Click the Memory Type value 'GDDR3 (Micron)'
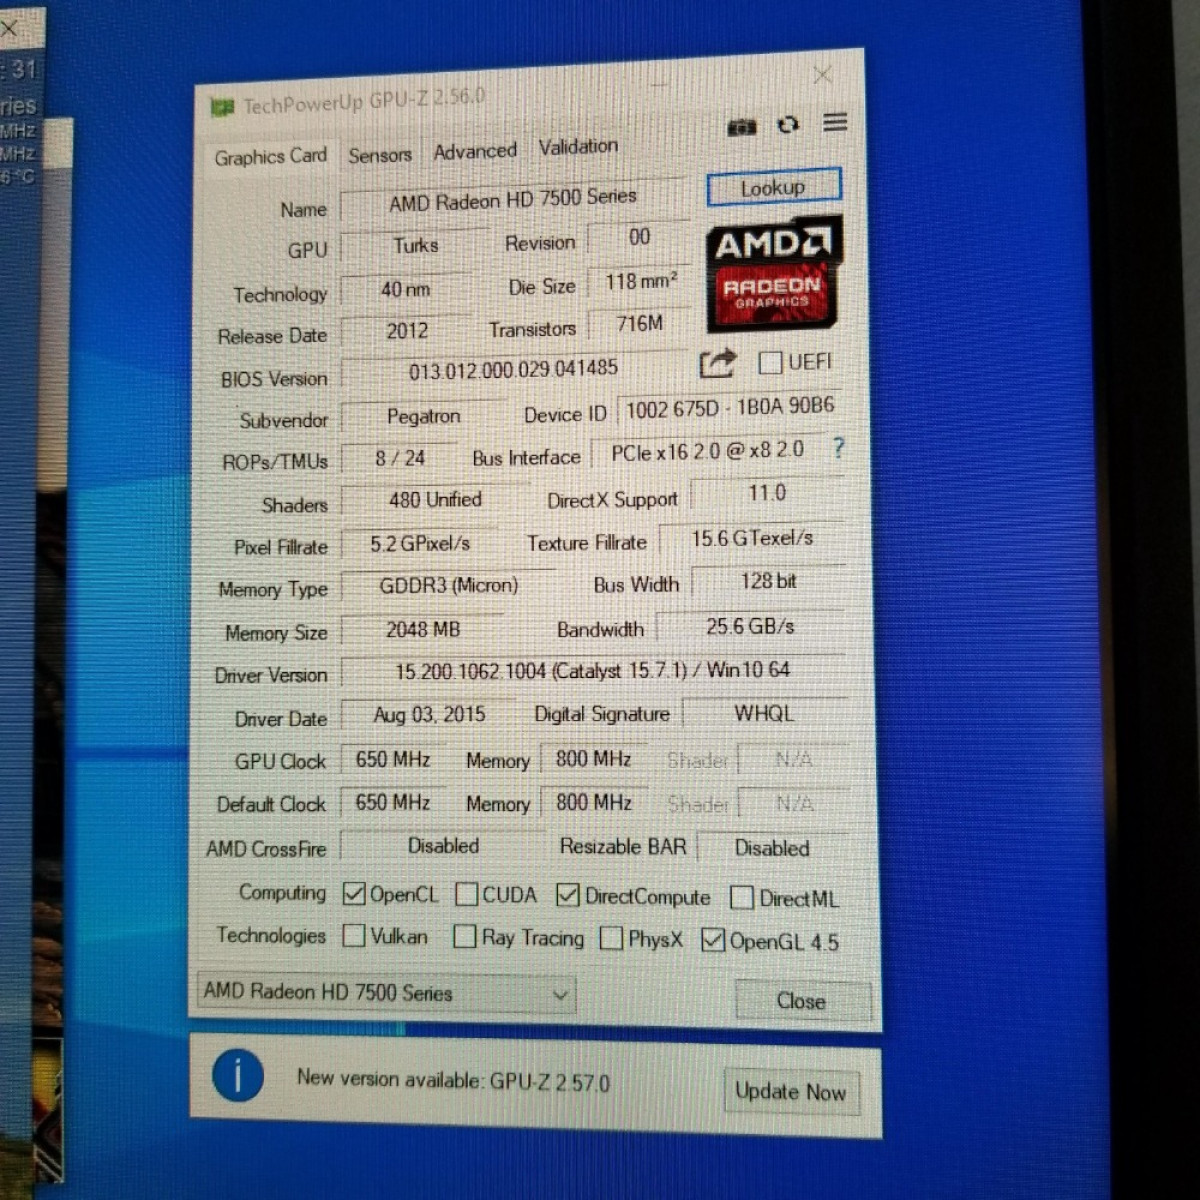 click(448, 587)
